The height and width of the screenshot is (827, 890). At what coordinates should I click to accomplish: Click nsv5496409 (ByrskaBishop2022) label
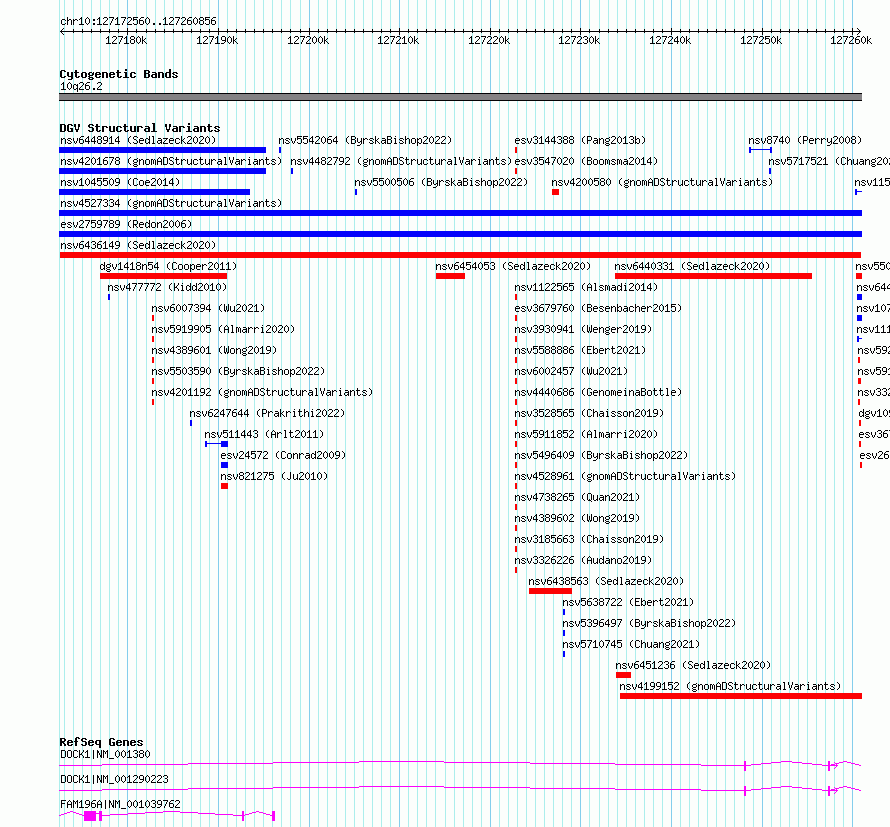tap(601, 455)
